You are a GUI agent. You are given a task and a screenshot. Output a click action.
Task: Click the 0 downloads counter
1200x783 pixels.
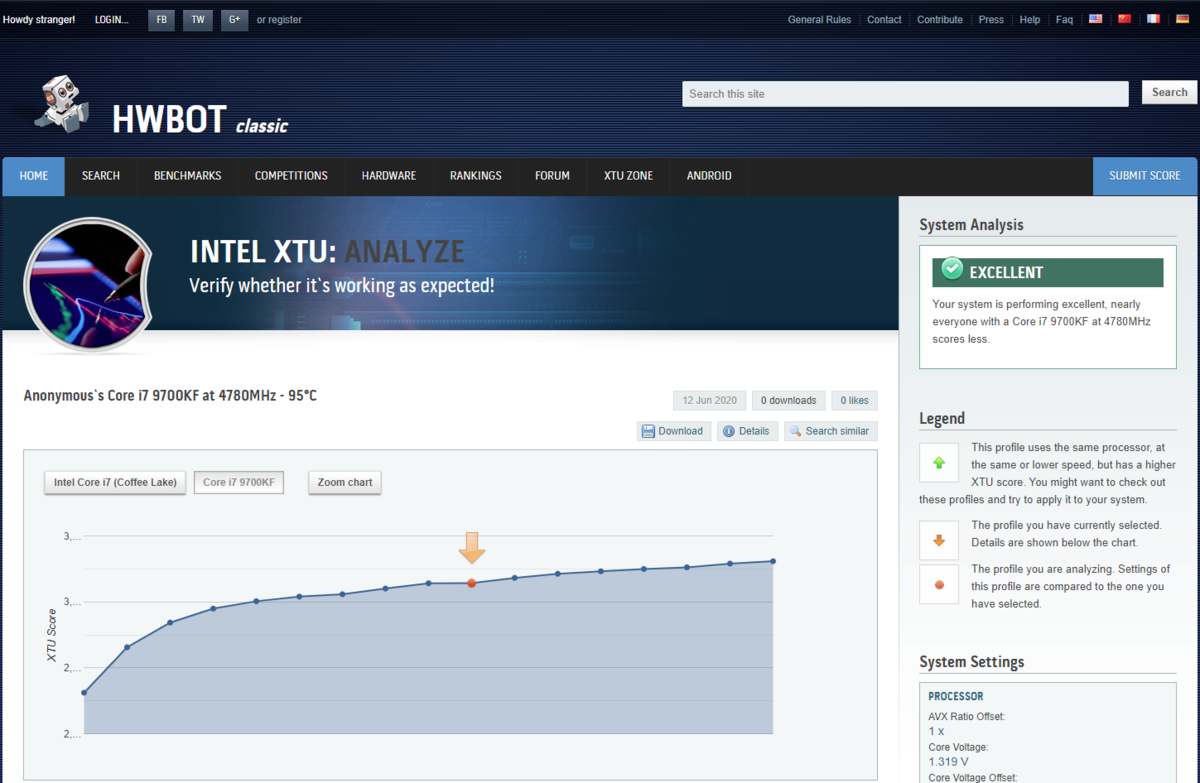pyautogui.click(x=789, y=400)
